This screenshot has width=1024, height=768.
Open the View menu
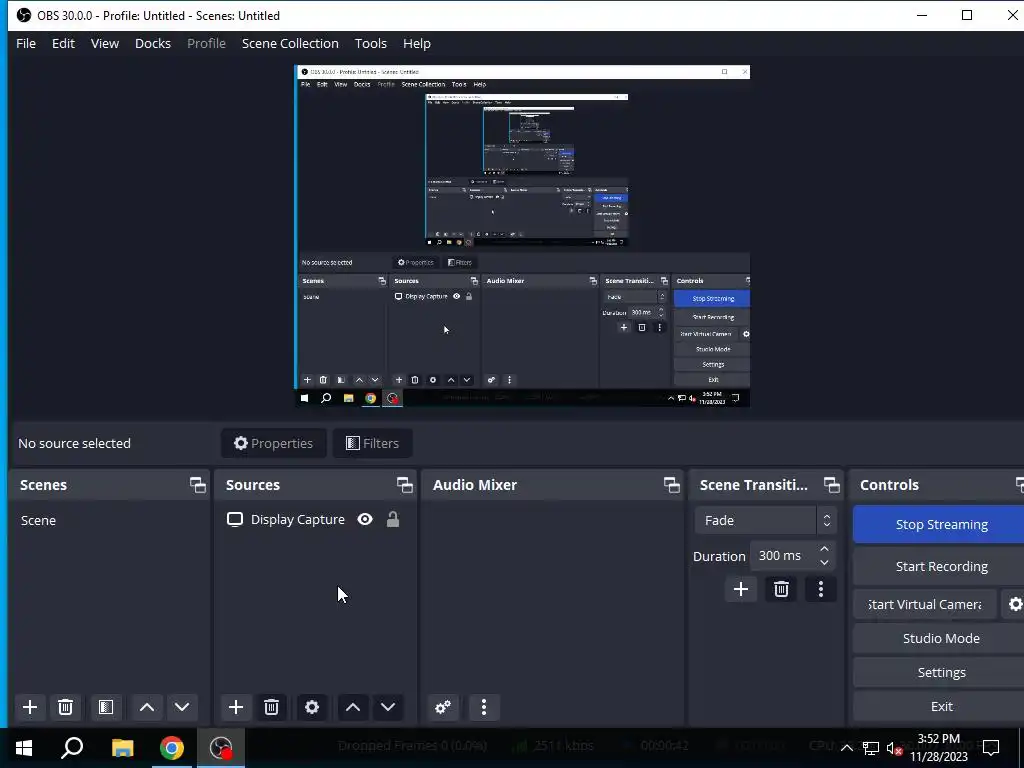(x=104, y=44)
